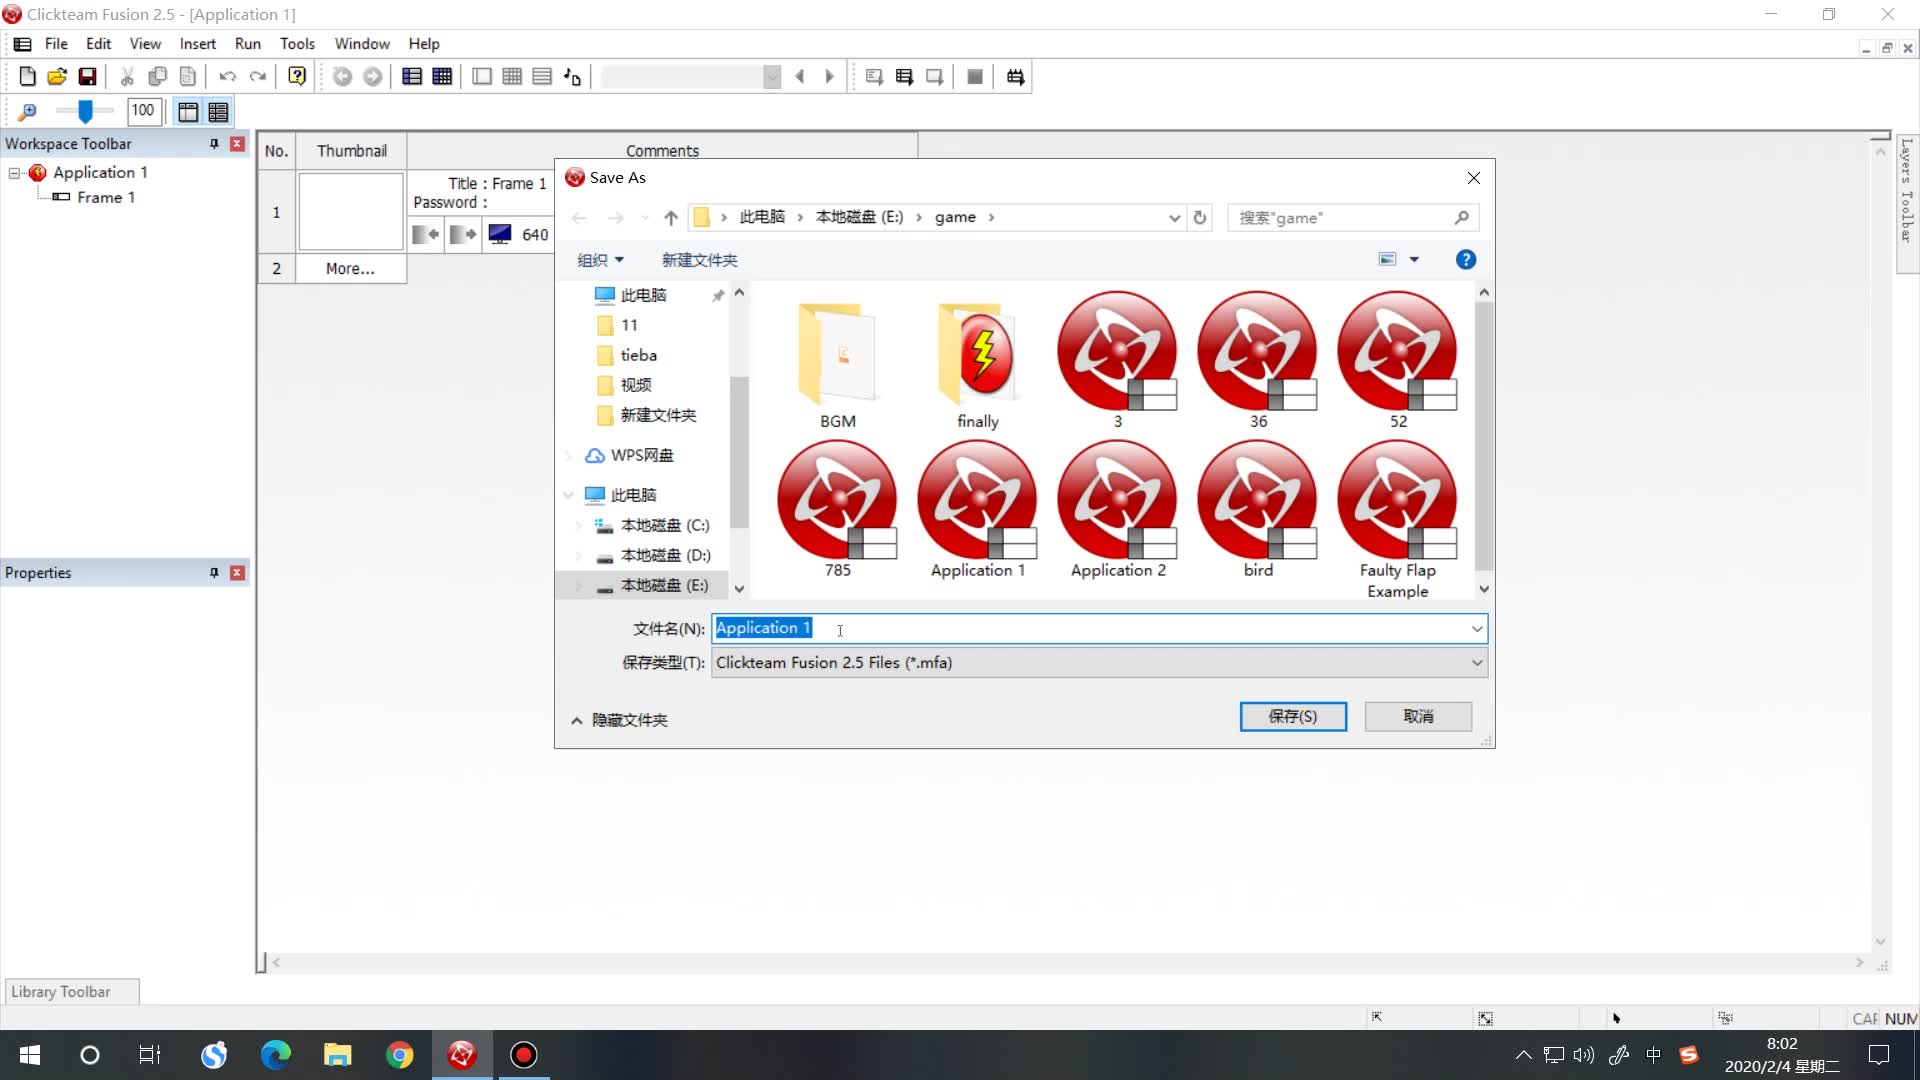The image size is (1920, 1080).
Task: Click the Open file folder icon
Action: [x=57, y=77]
